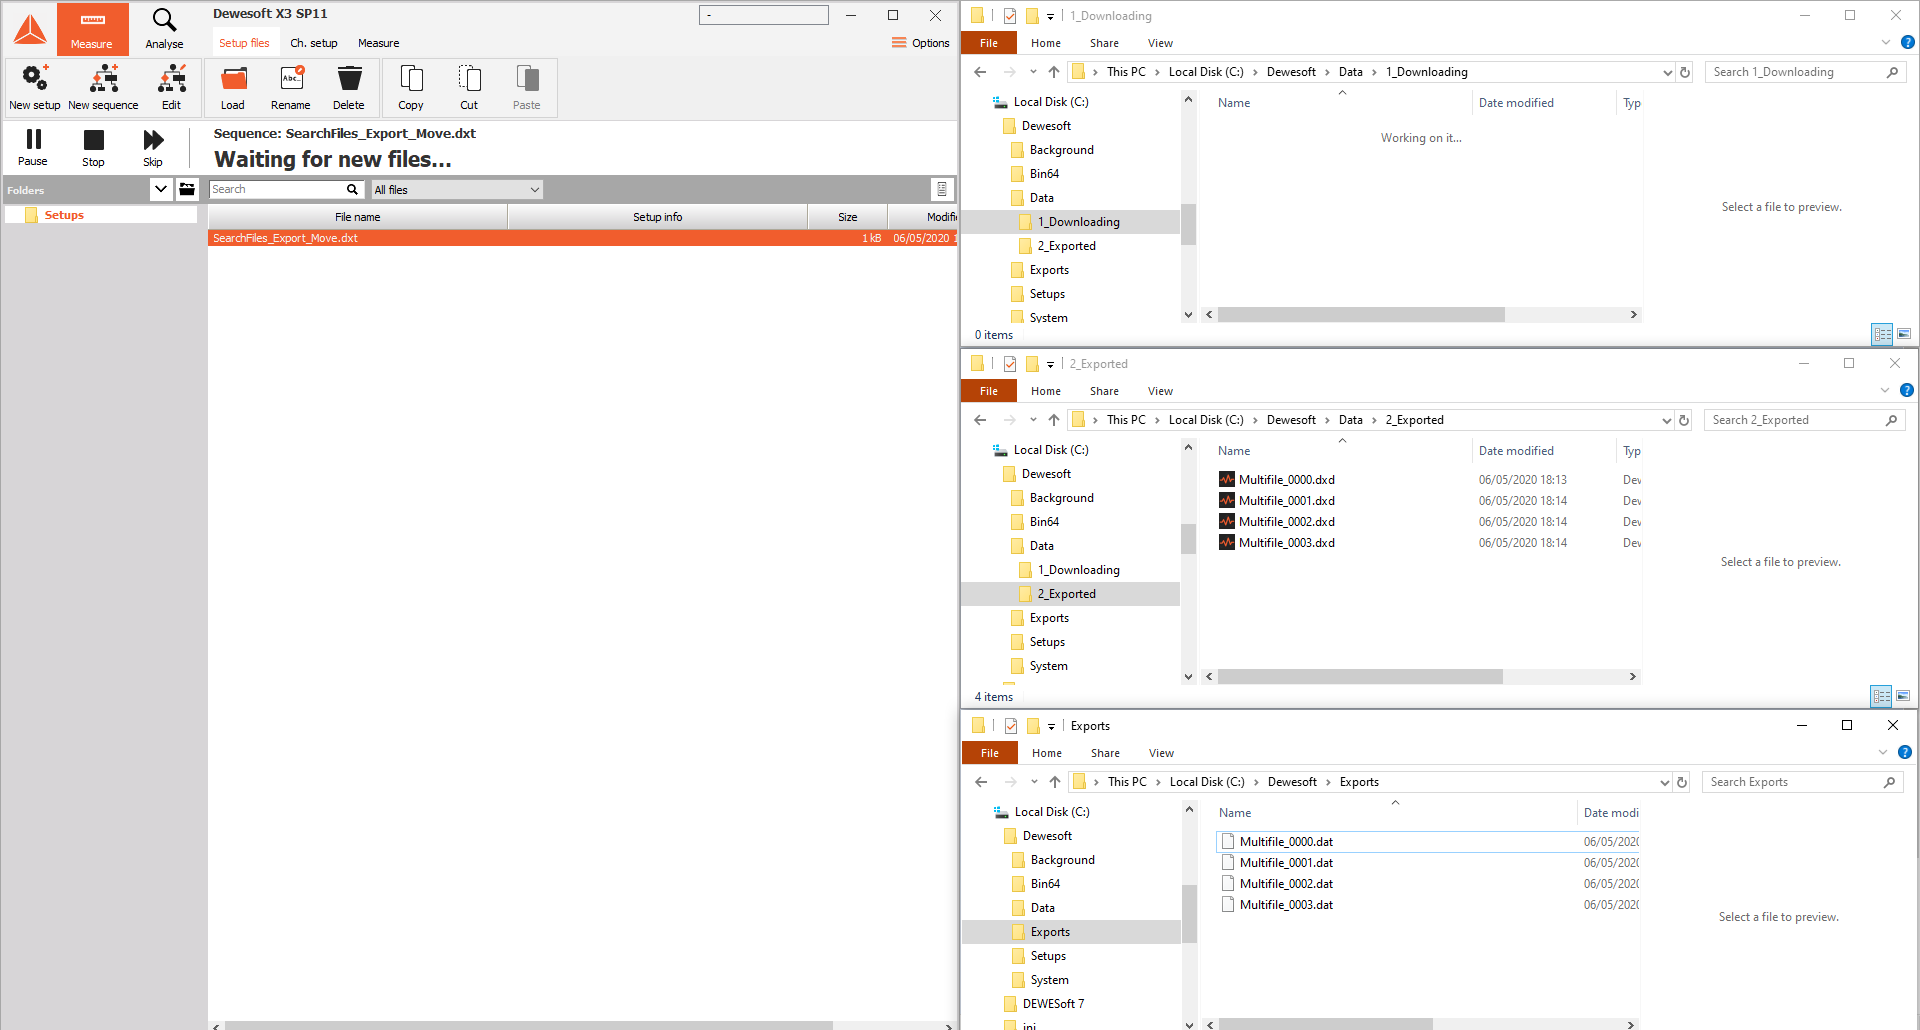
Task: Click the open folder icon beside Folders
Action: pos(187,189)
